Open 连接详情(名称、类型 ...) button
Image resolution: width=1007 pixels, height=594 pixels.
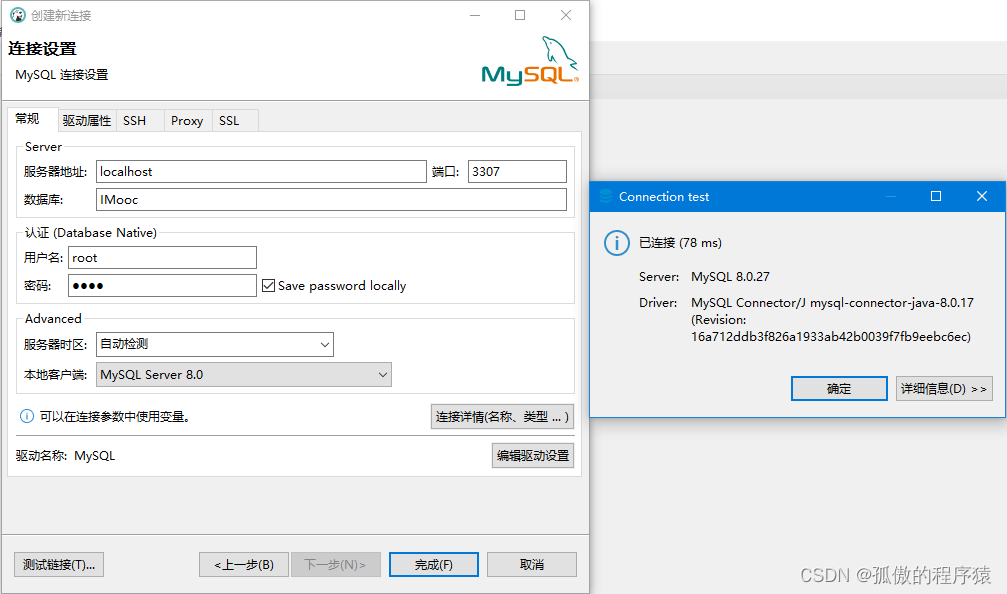pos(502,417)
